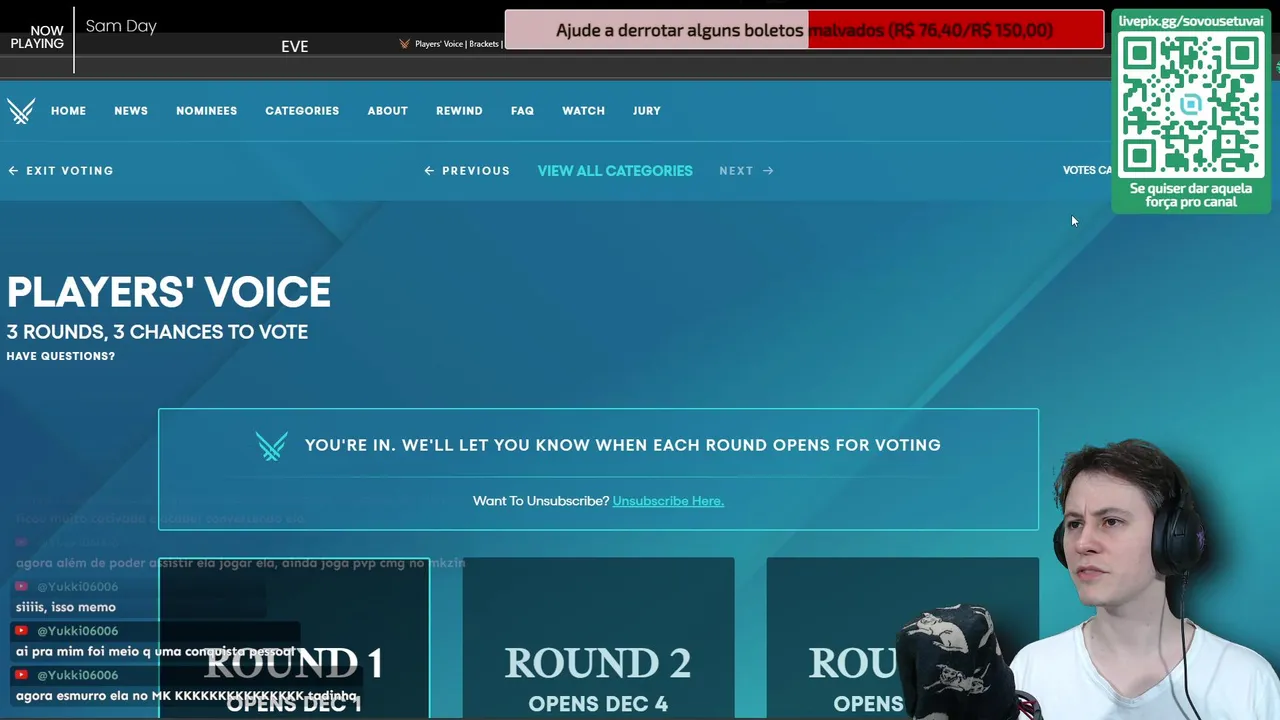This screenshot has width=1280, height=720.
Task: Click The Game Awards logo icon
Action: click(21, 111)
